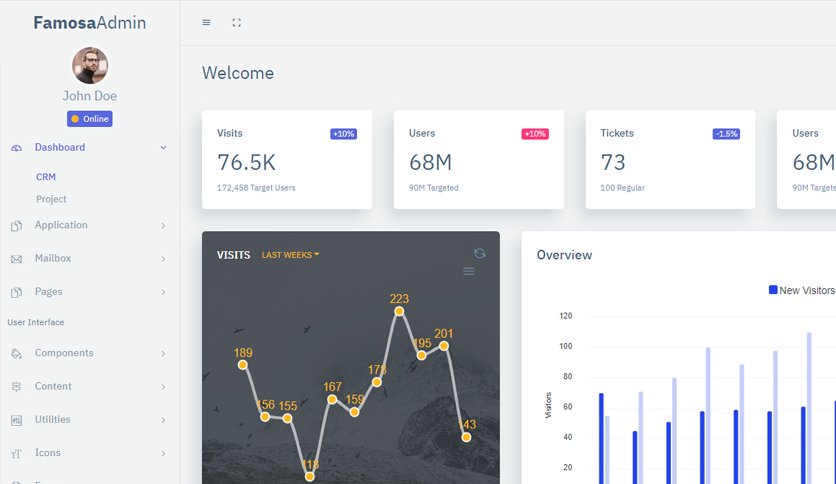Screen dimensions: 836x484
Task: Click the Content layout icon
Action: click(x=17, y=387)
